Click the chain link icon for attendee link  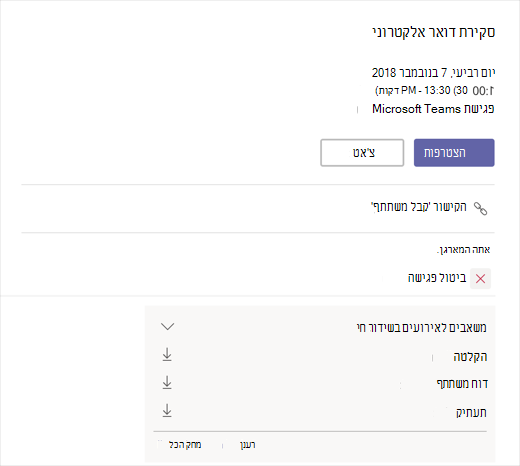(x=480, y=209)
